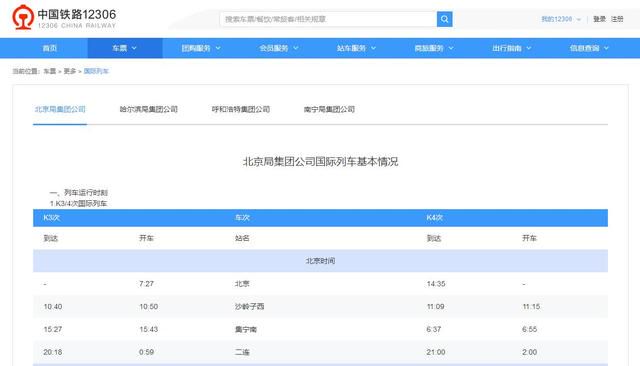Focus the ticket search input field
Screen dimensions: 640x366
[x=328, y=19]
